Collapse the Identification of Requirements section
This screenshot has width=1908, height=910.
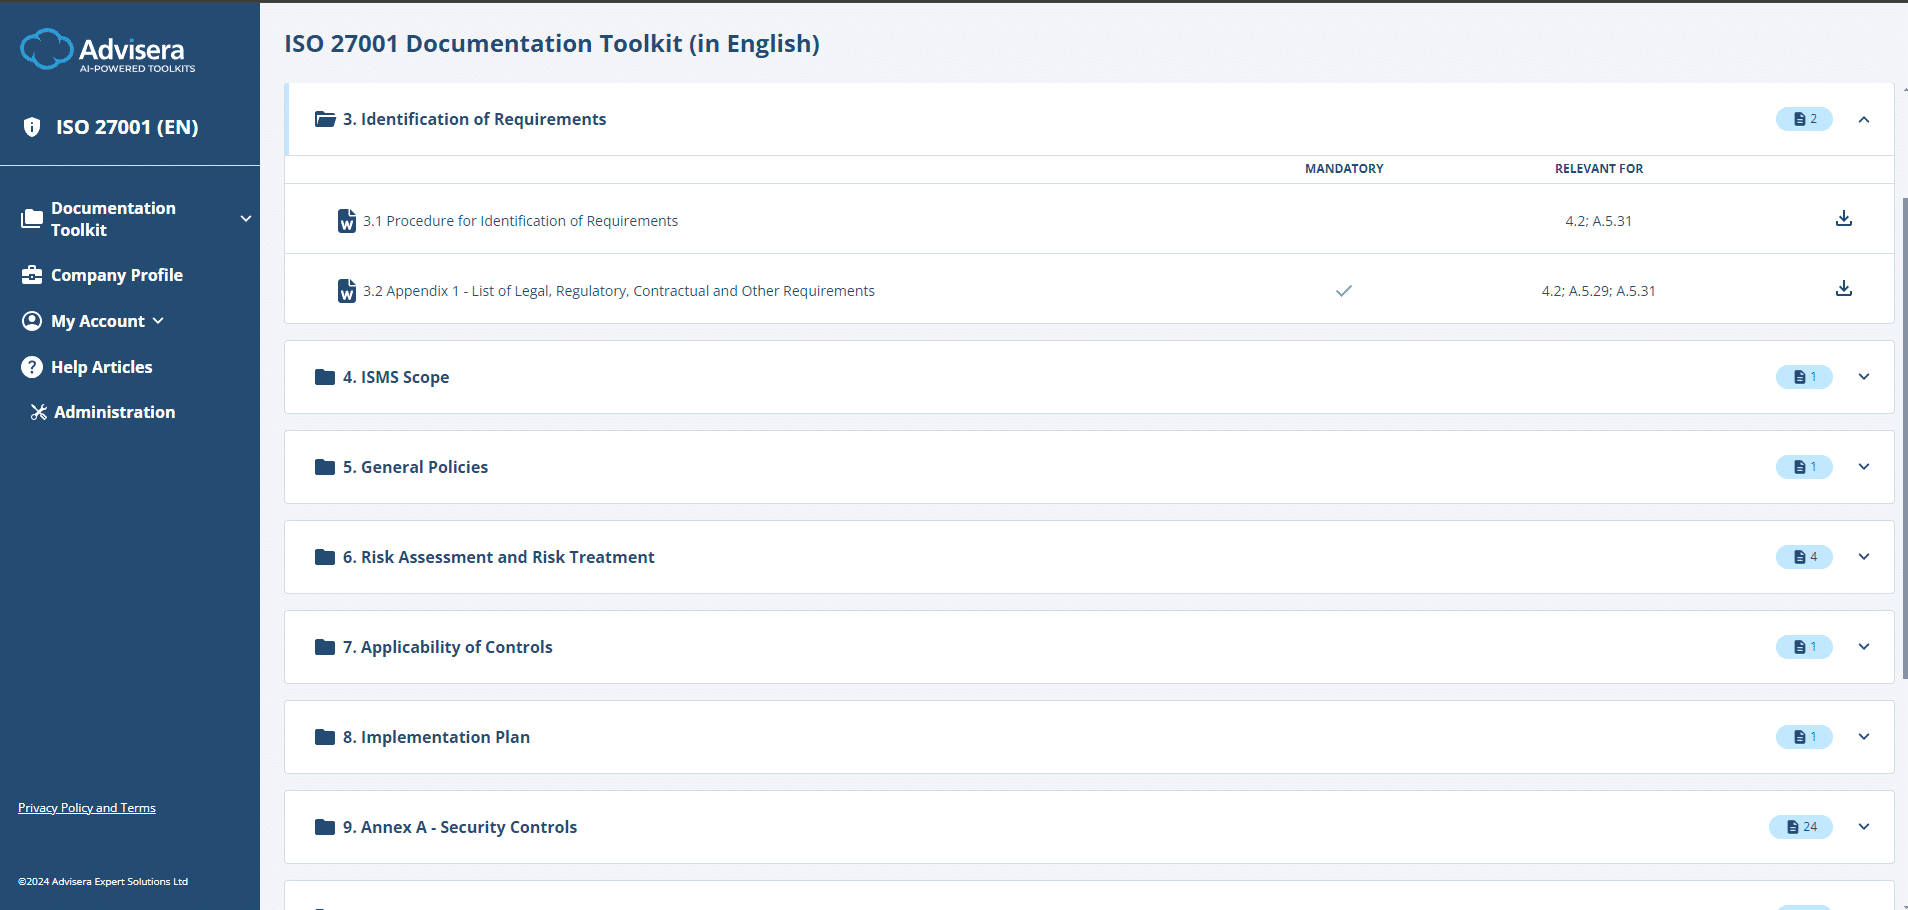(x=1863, y=119)
